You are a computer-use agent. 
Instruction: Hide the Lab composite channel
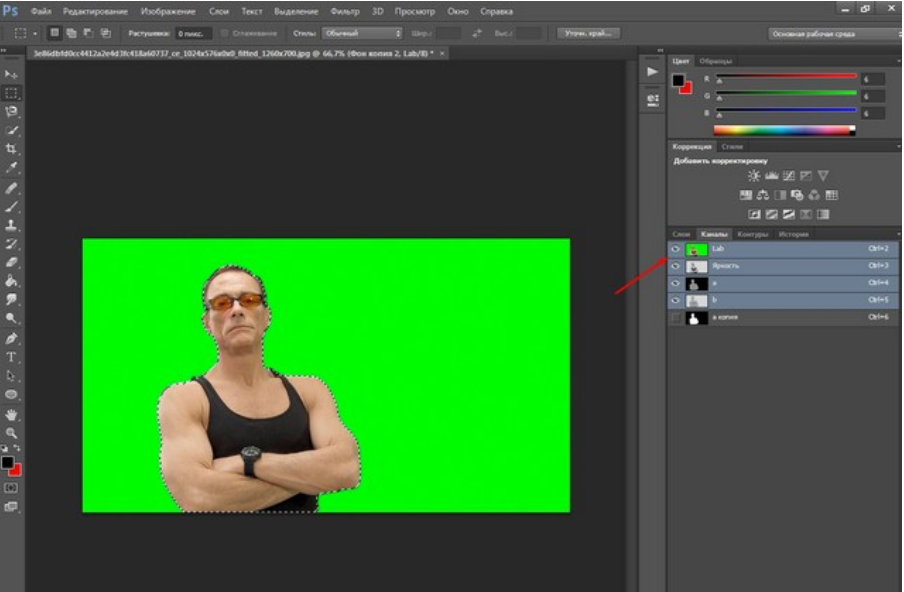[x=675, y=249]
